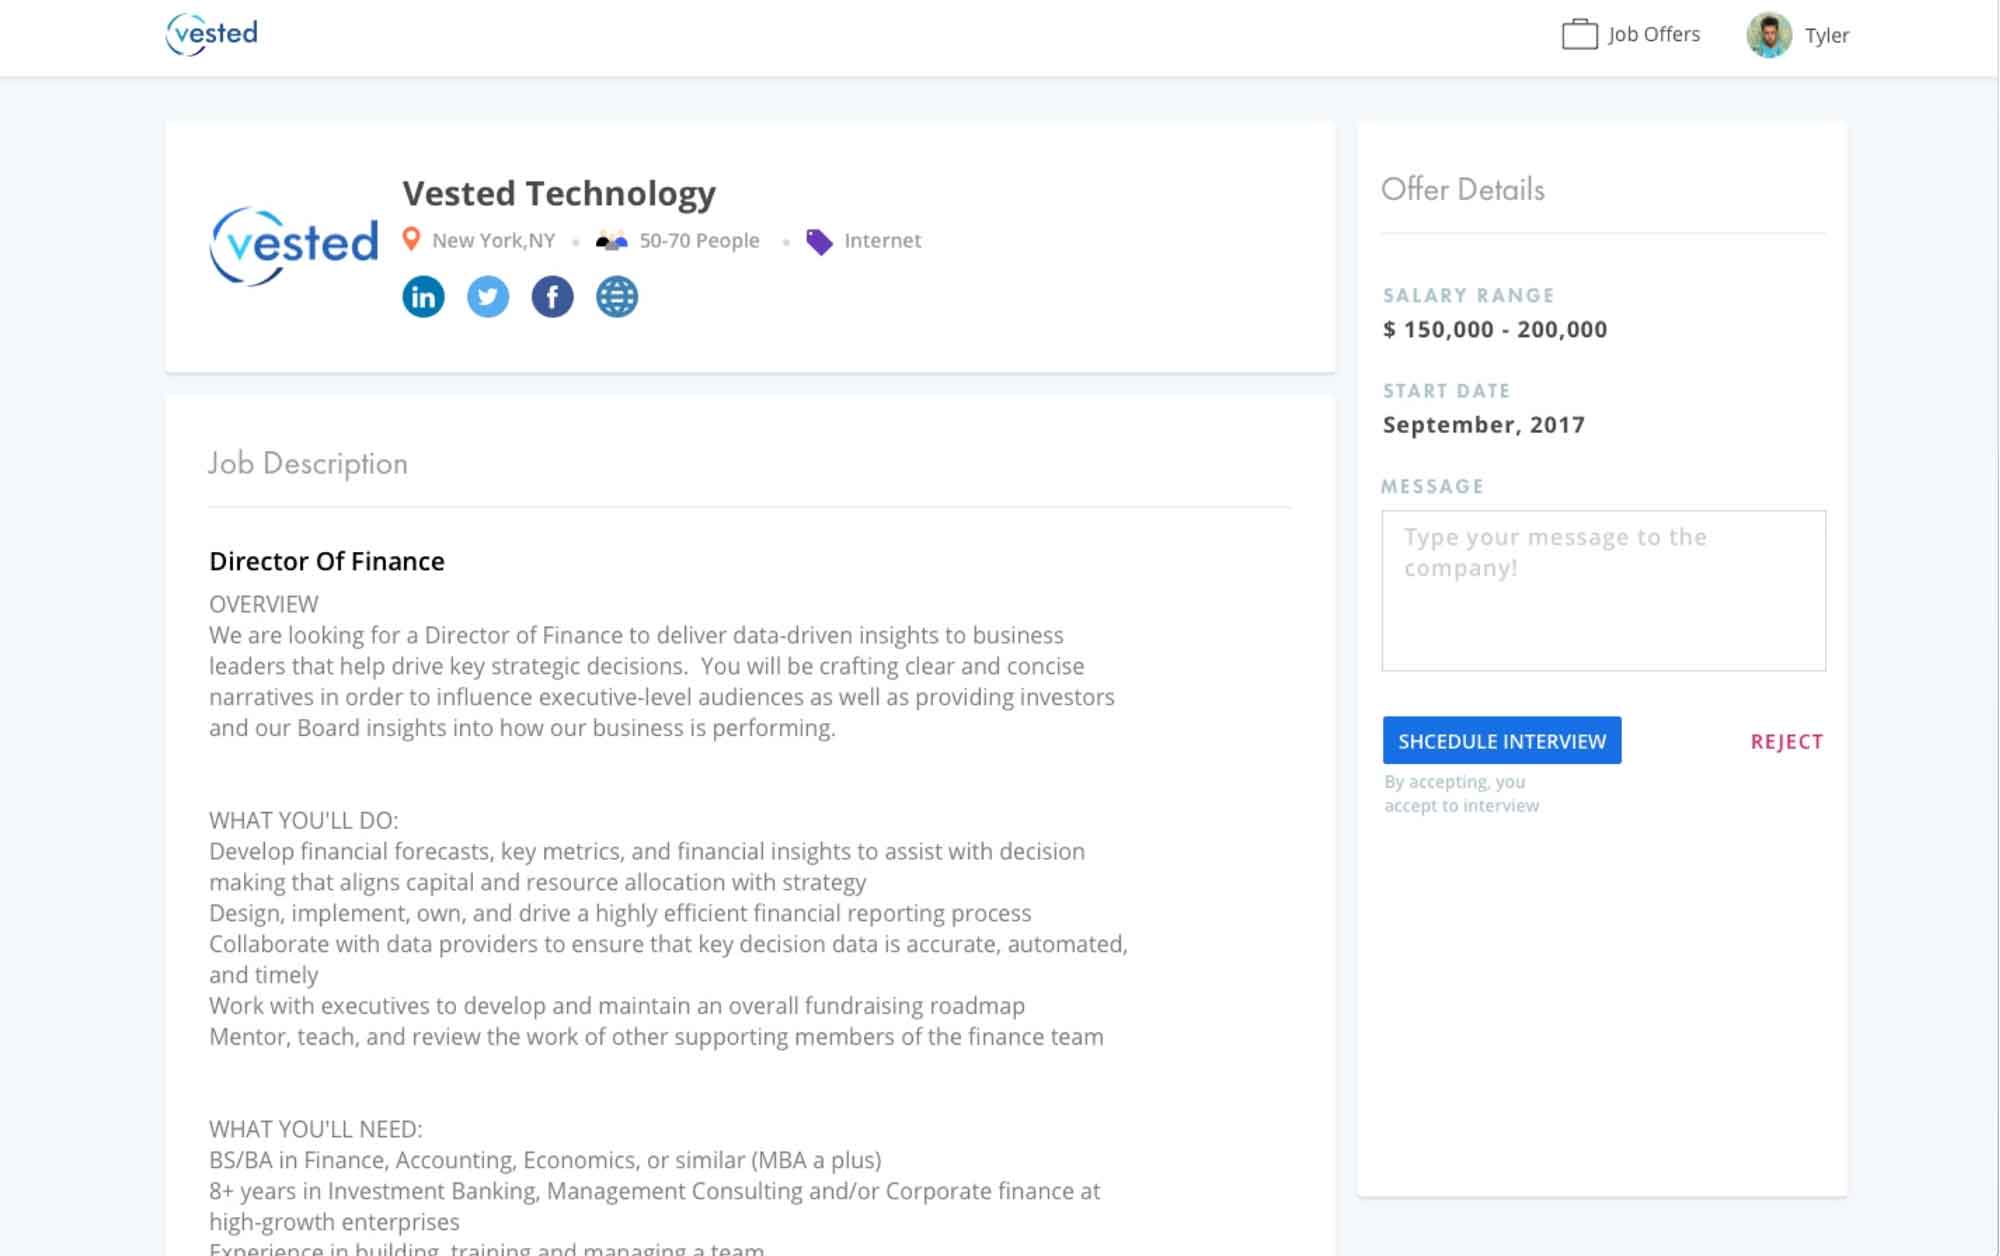This screenshot has height=1256, width=2000.
Task: Click the SALARY RANGE label
Action: coord(1469,295)
